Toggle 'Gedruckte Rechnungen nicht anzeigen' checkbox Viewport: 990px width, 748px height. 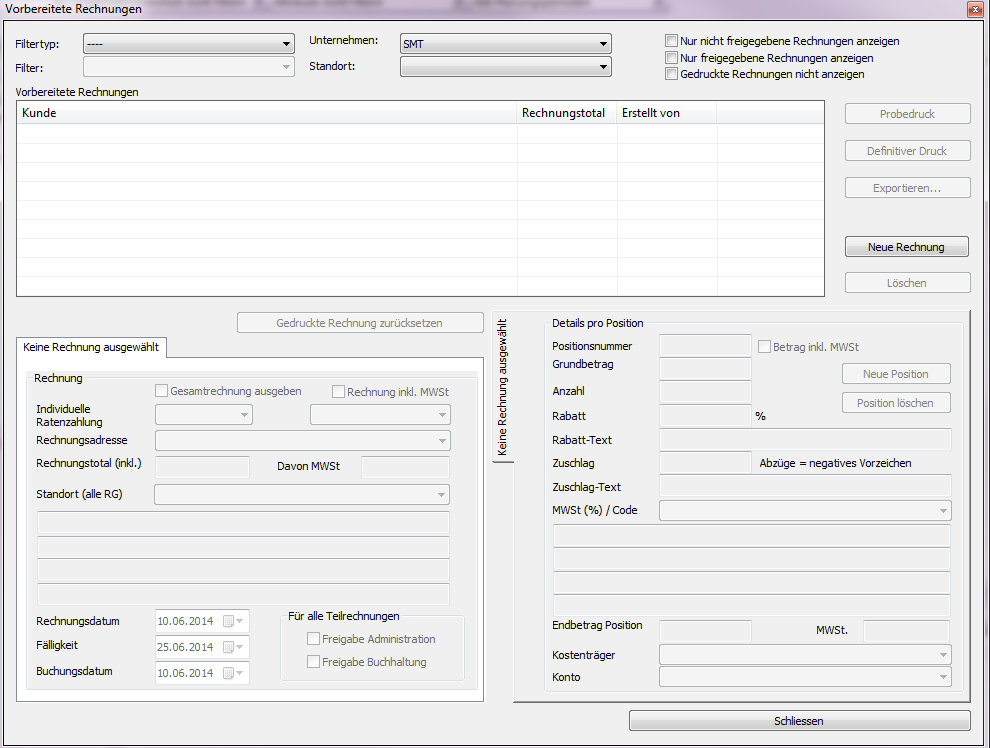[671, 74]
